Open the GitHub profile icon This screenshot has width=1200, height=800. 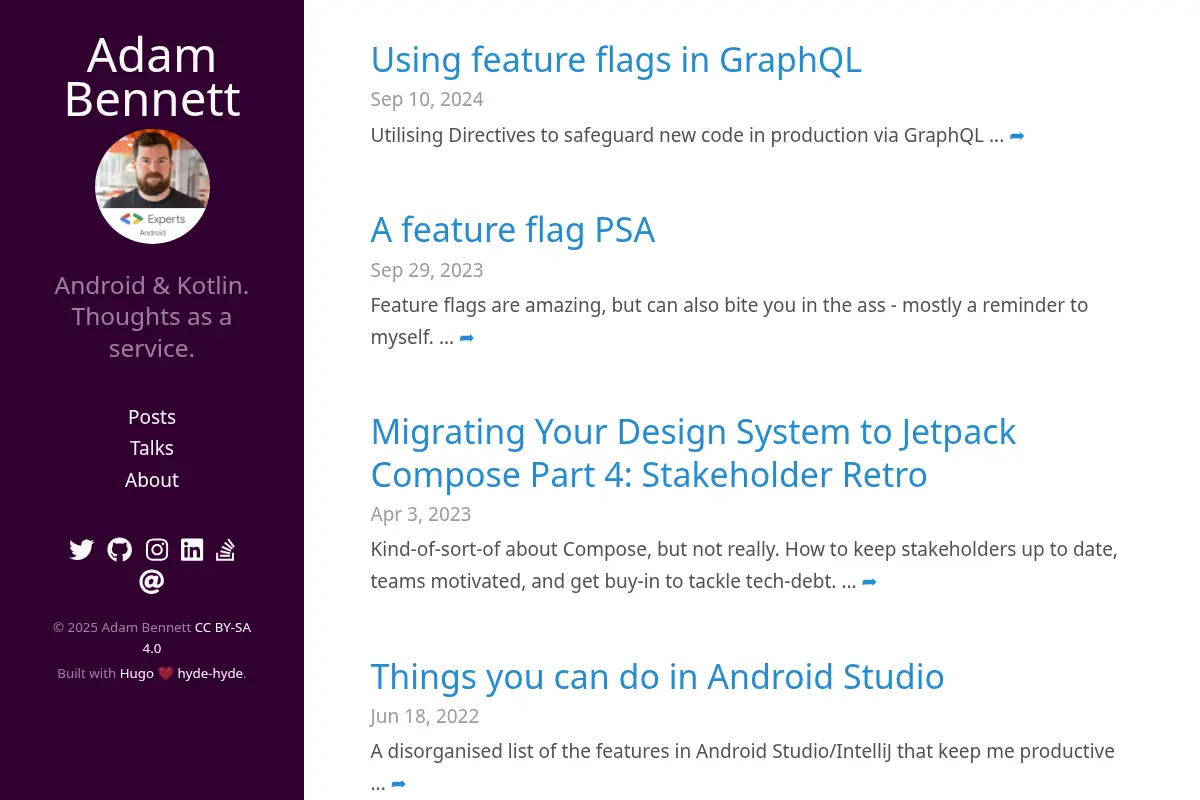[120, 549]
